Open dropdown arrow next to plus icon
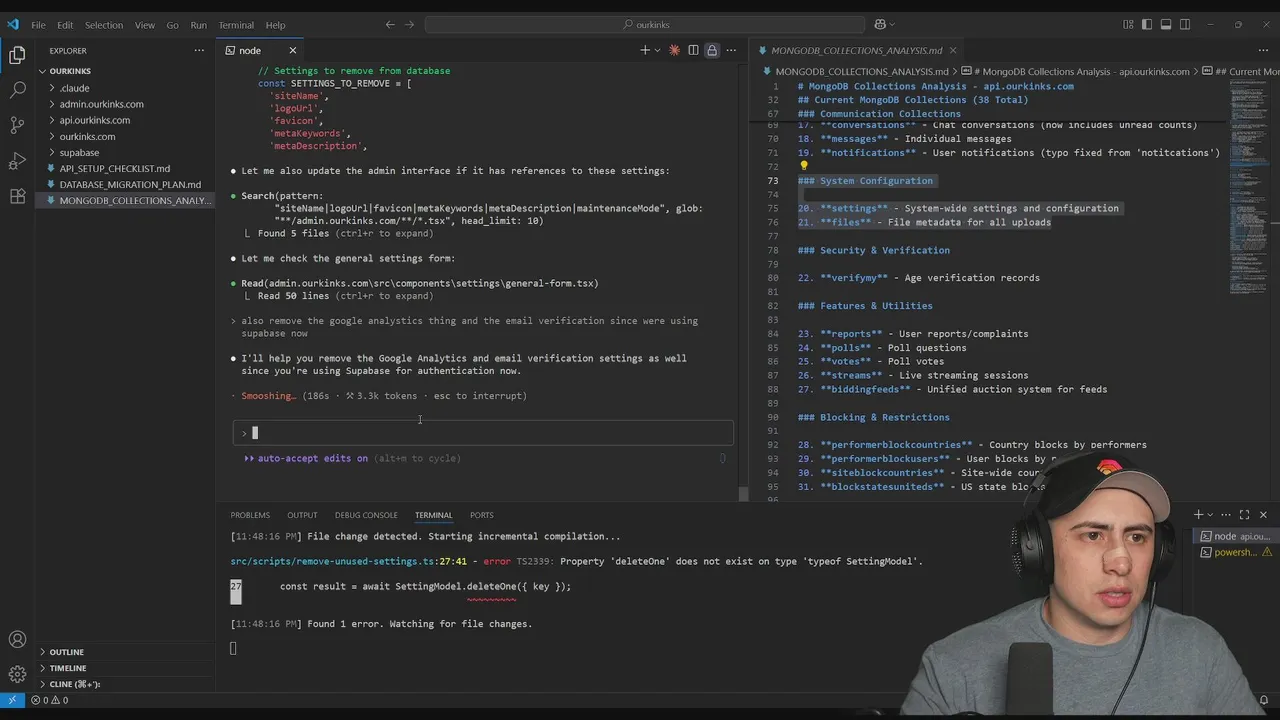 [657, 50]
